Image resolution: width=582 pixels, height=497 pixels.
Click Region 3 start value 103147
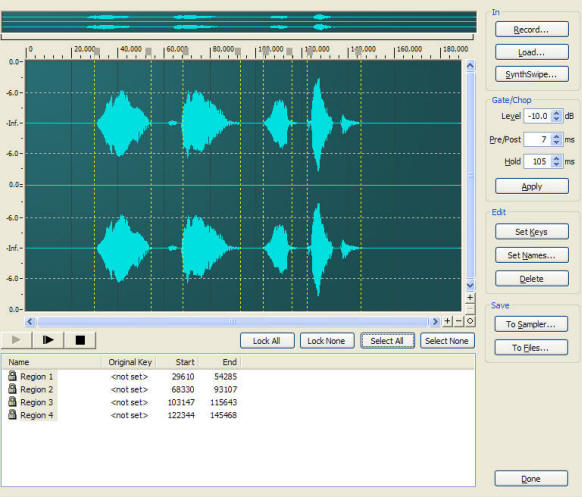(x=181, y=402)
